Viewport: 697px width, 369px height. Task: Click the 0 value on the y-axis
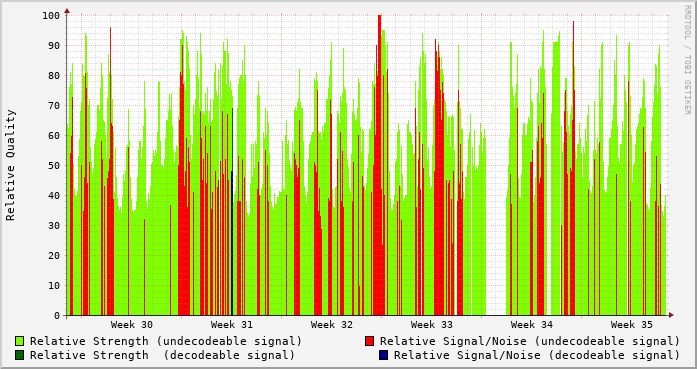pos(57,316)
